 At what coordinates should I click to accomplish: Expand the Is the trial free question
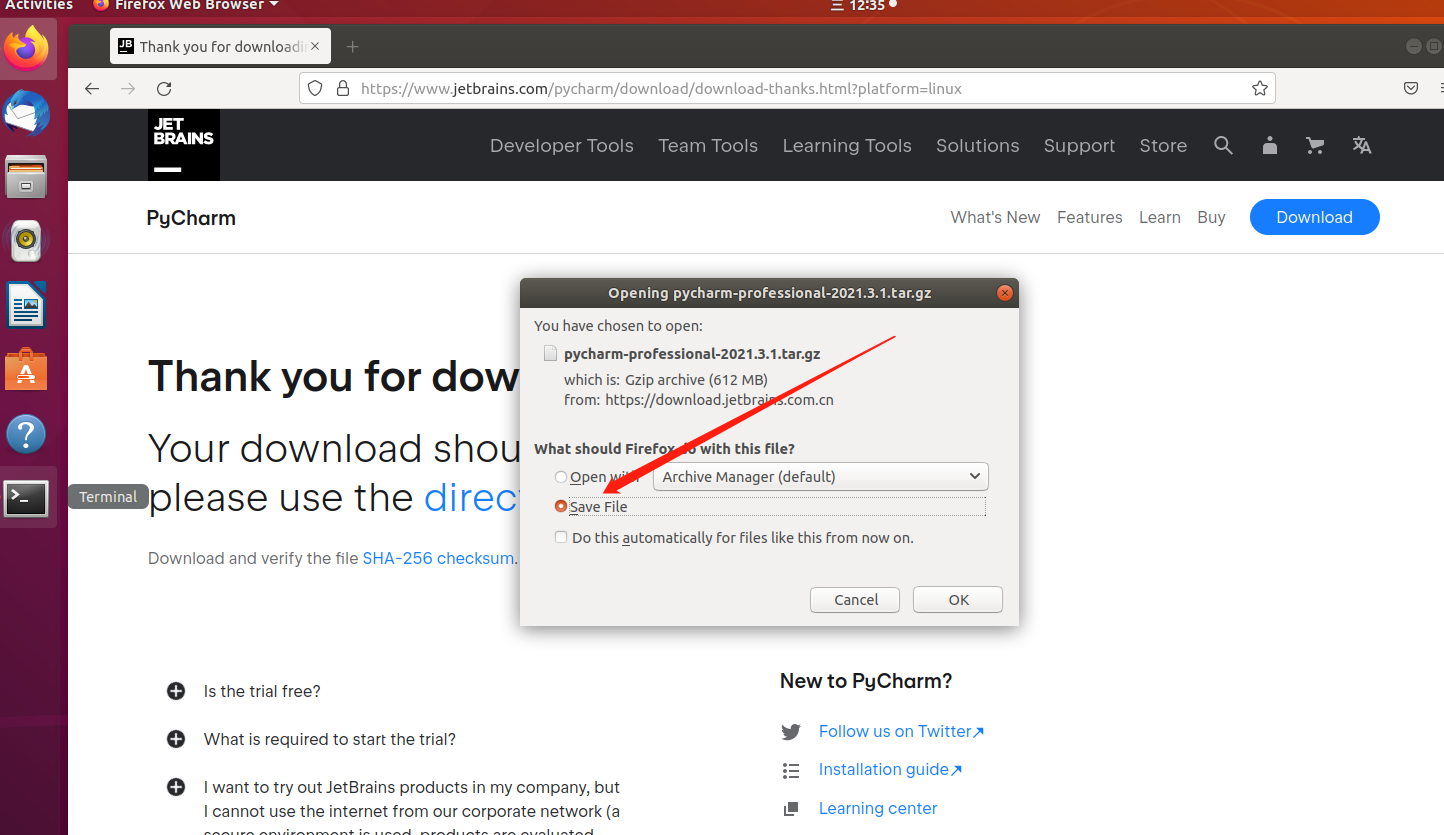[176, 691]
